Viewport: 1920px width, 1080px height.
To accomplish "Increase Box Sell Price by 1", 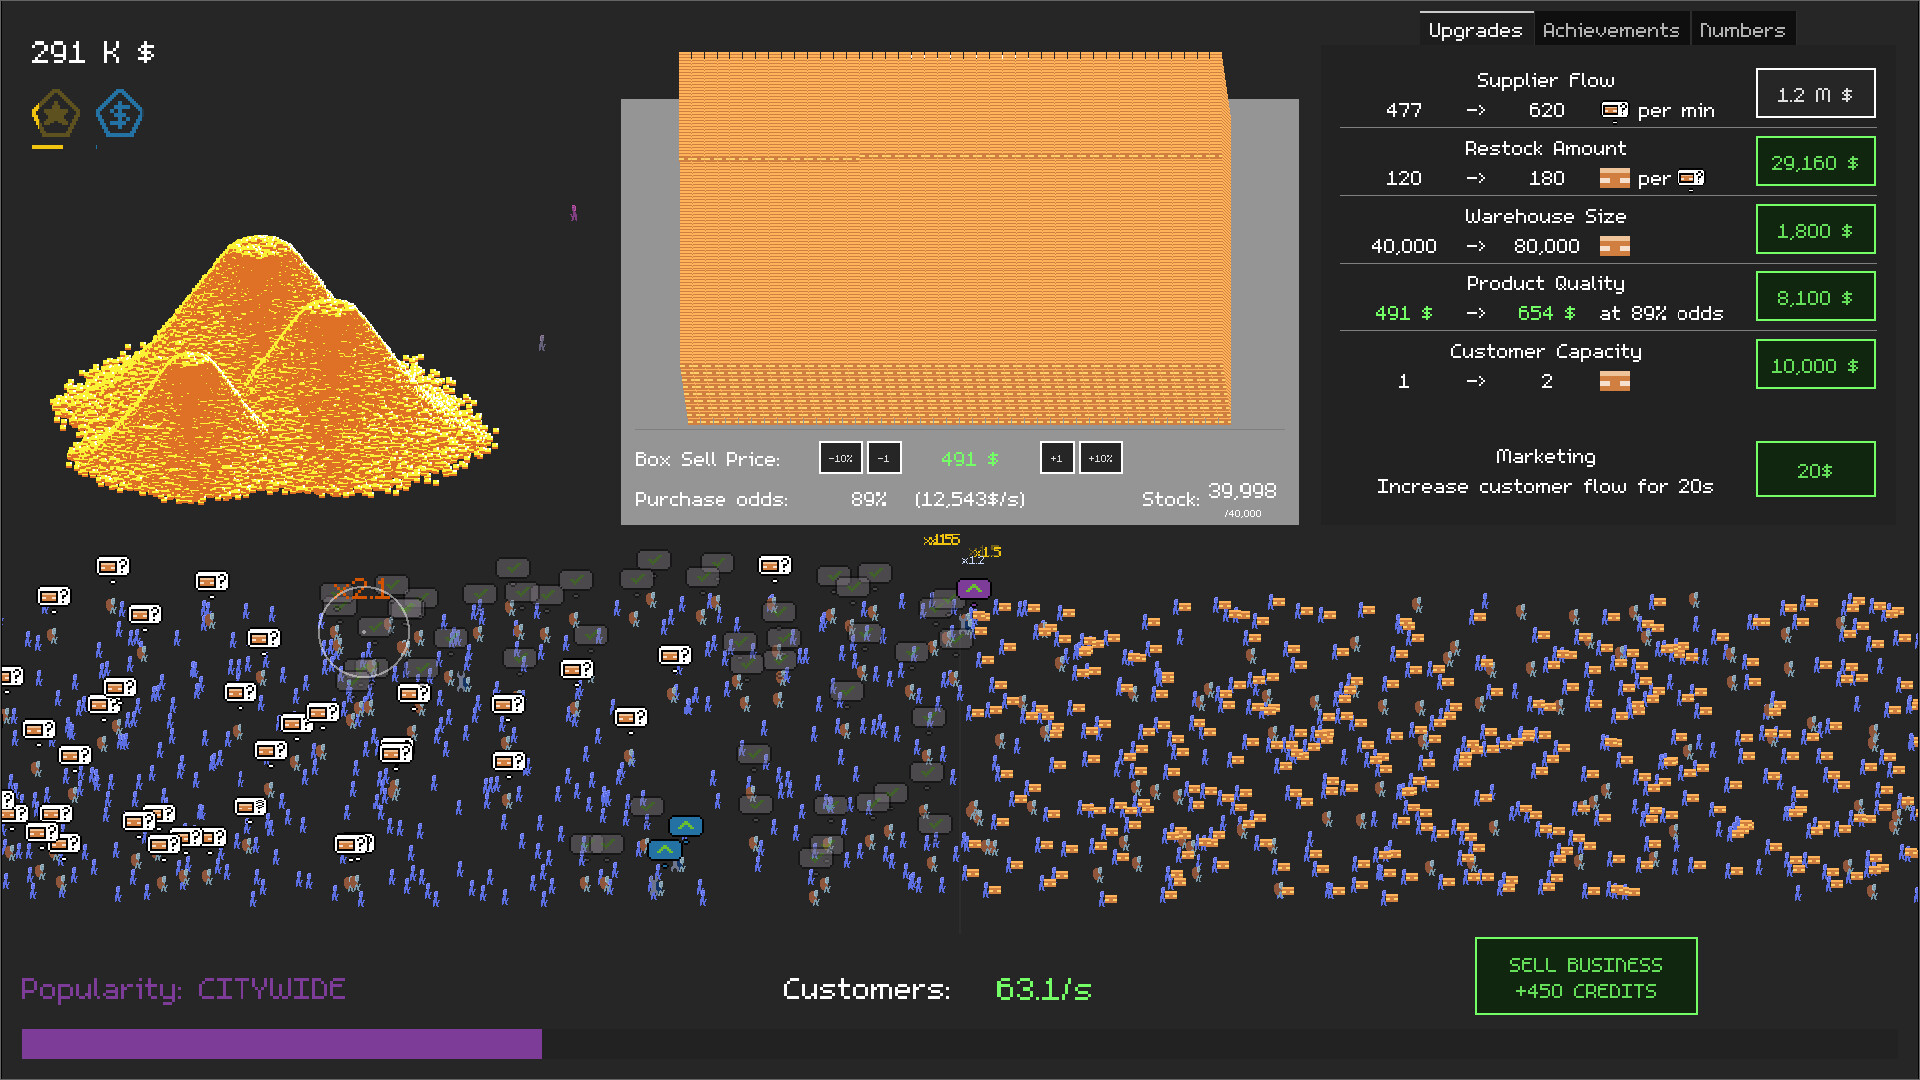I will click(x=1057, y=458).
